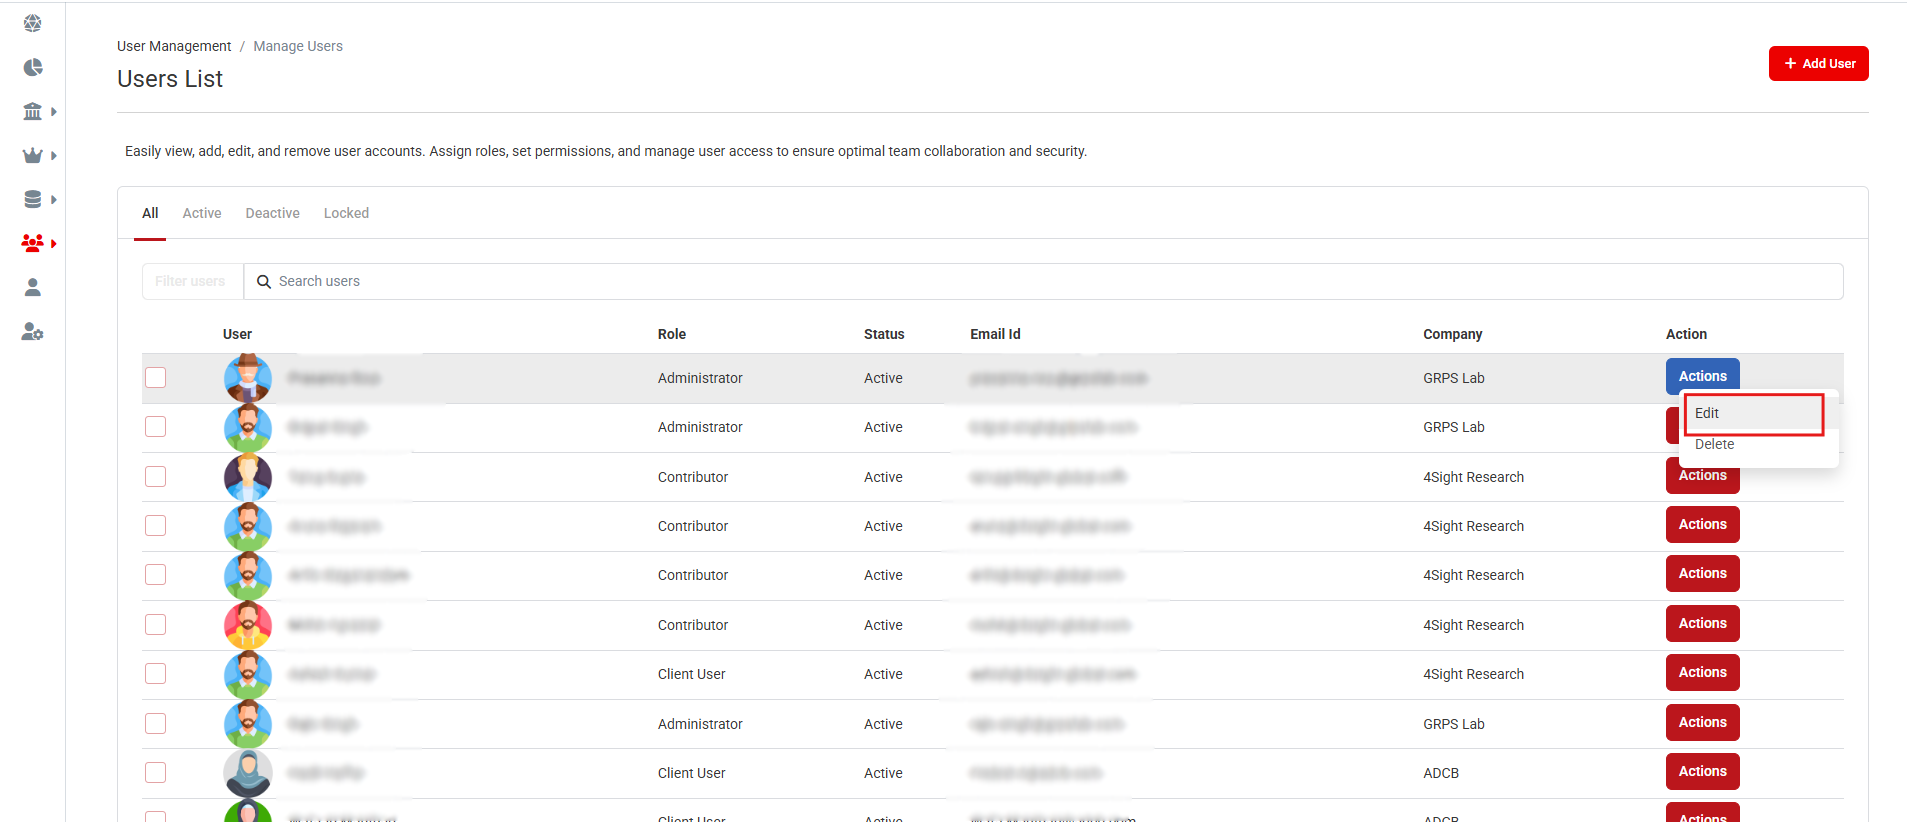1907x822 pixels.
Task: Click the bank building sidebar icon
Action: point(33,111)
